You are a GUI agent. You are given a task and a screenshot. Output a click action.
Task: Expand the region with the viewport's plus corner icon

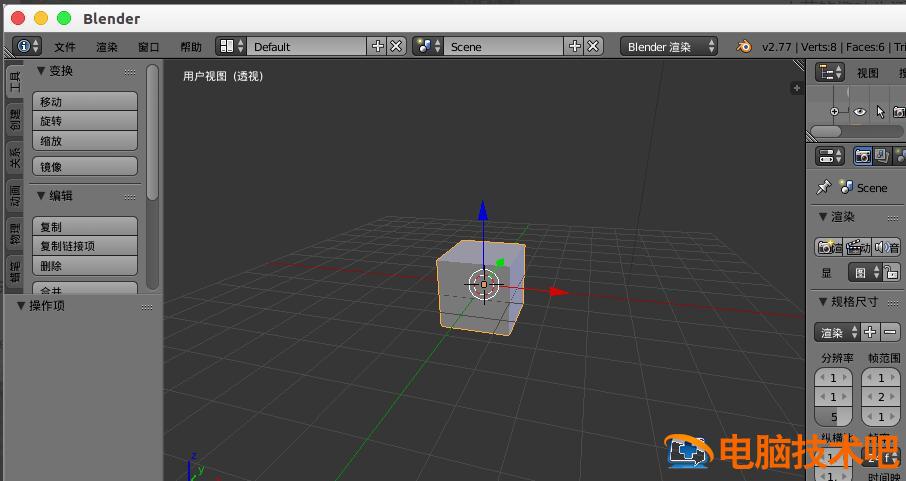(797, 88)
